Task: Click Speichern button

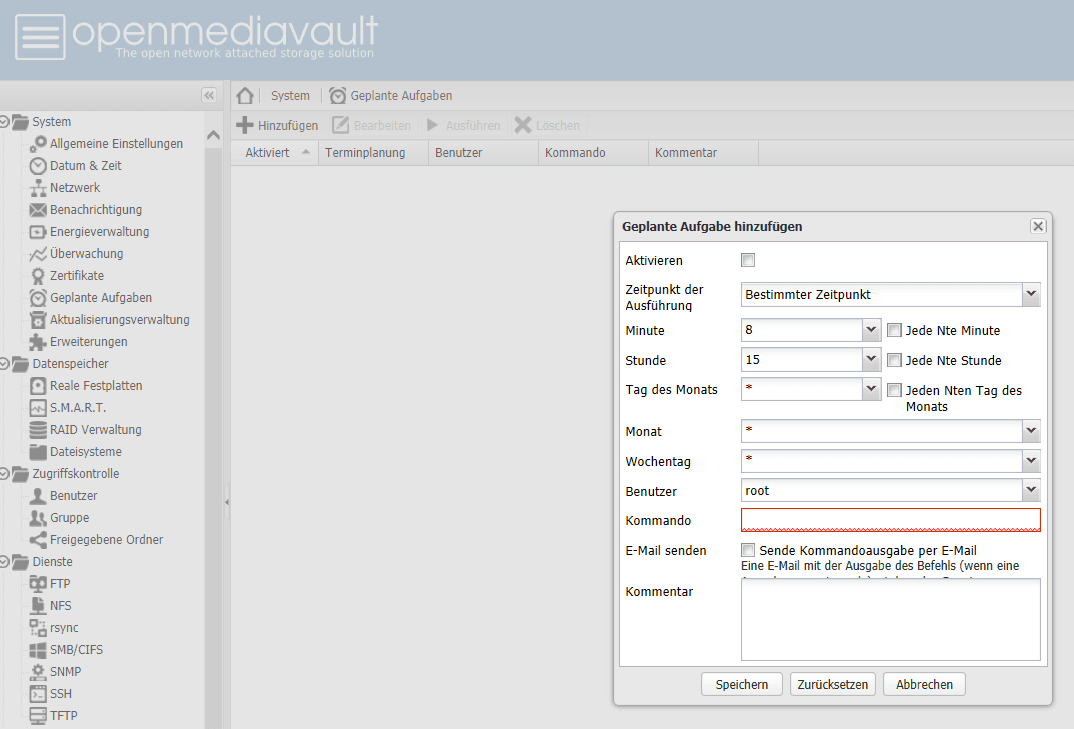Action: 742,684
